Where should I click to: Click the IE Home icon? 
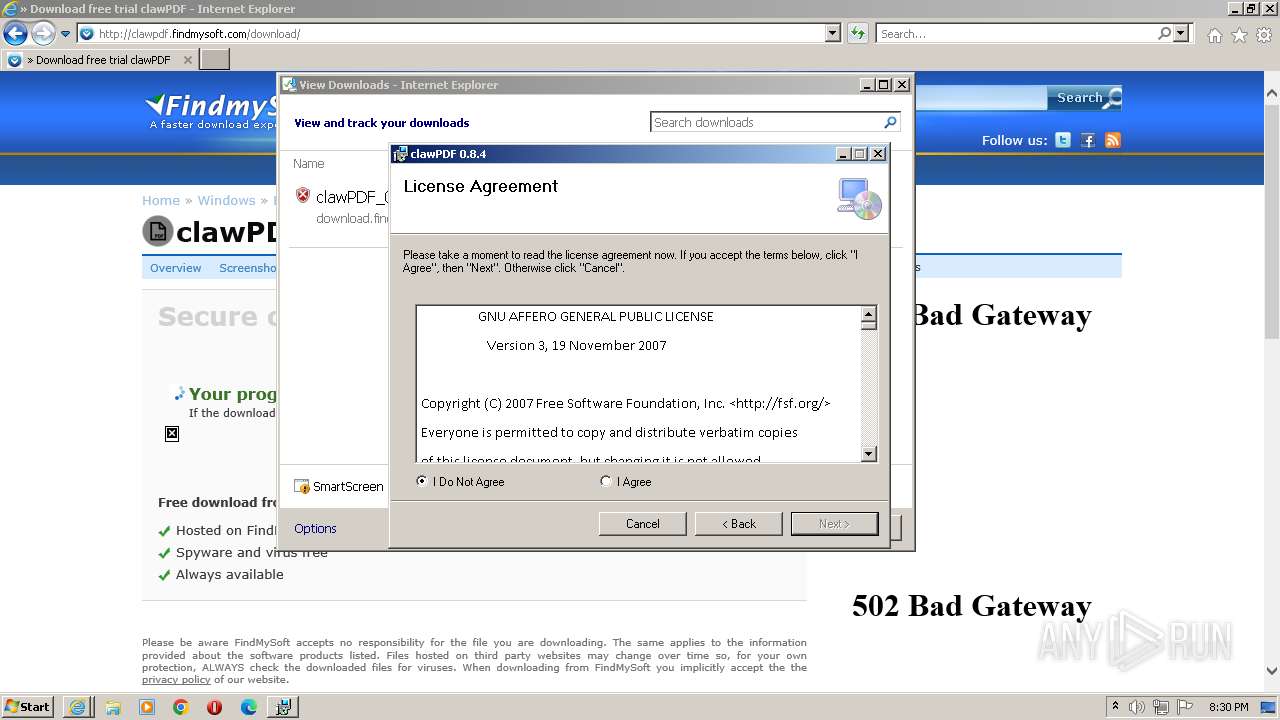point(1214,35)
